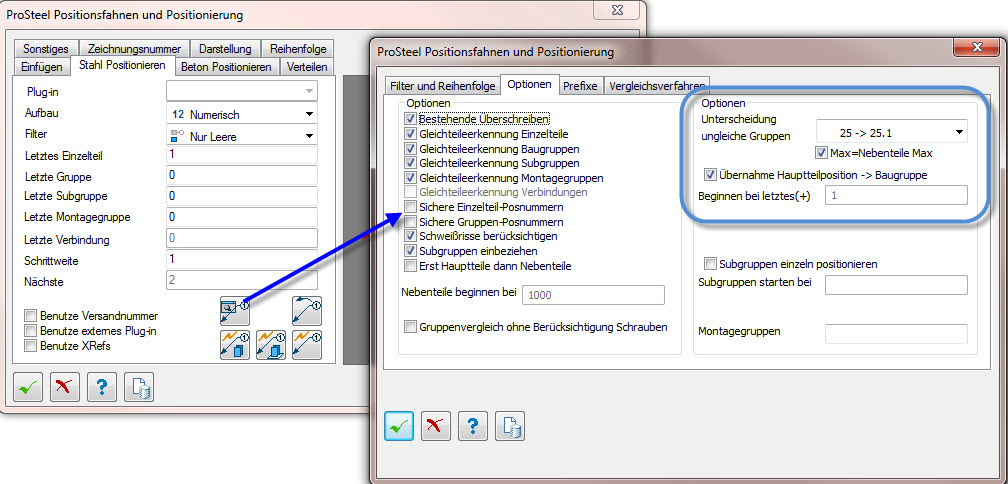The width and height of the screenshot is (1008, 484).
Task: Click the Montagegruppen input field
Action: [896, 334]
